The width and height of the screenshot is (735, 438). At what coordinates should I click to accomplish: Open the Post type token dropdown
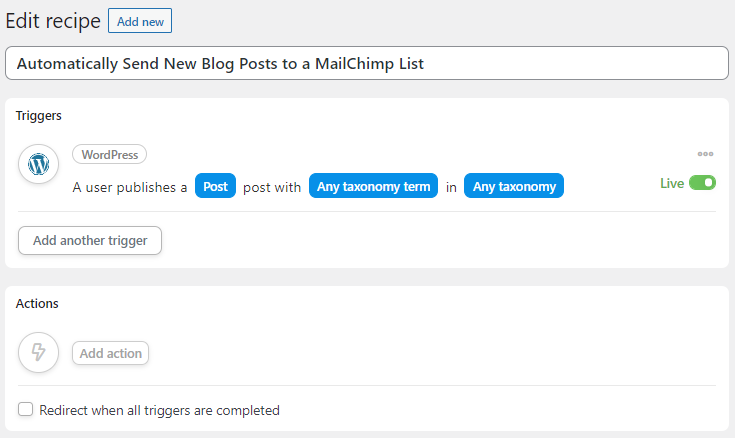pyautogui.click(x=215, y=186)
